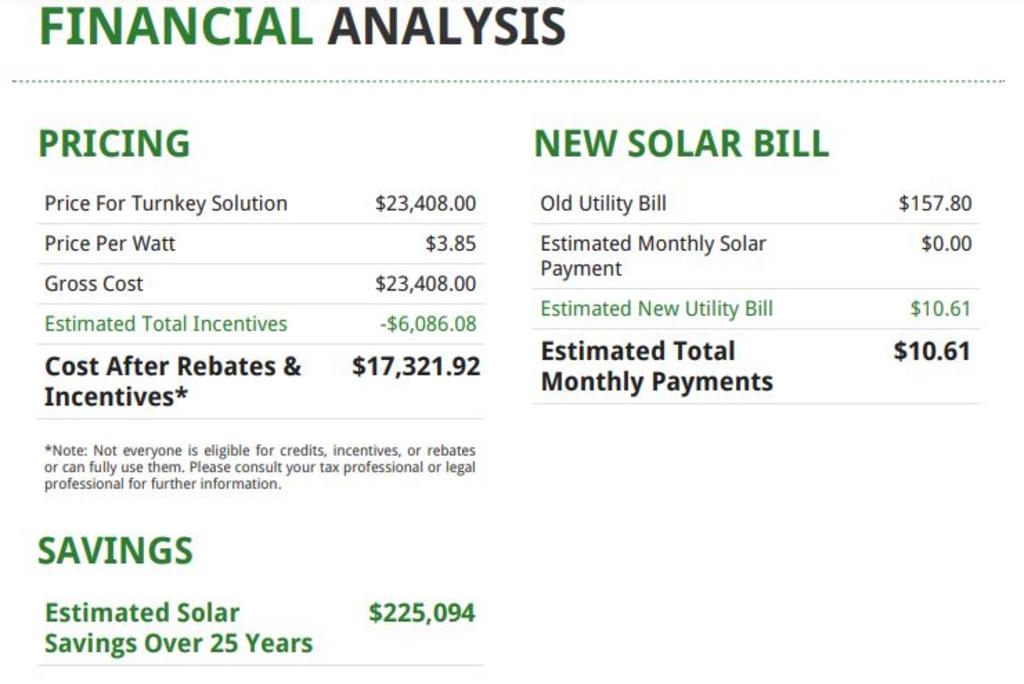
Task: Select the $157.80 old utility bill amount
Action: [935, 204]
